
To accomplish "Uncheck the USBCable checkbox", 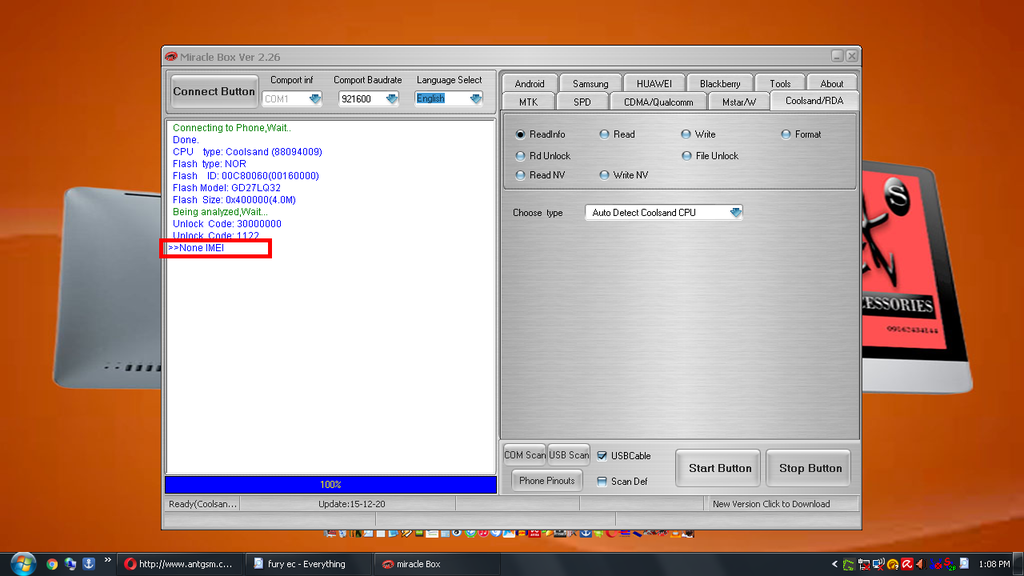I will 602,455.
